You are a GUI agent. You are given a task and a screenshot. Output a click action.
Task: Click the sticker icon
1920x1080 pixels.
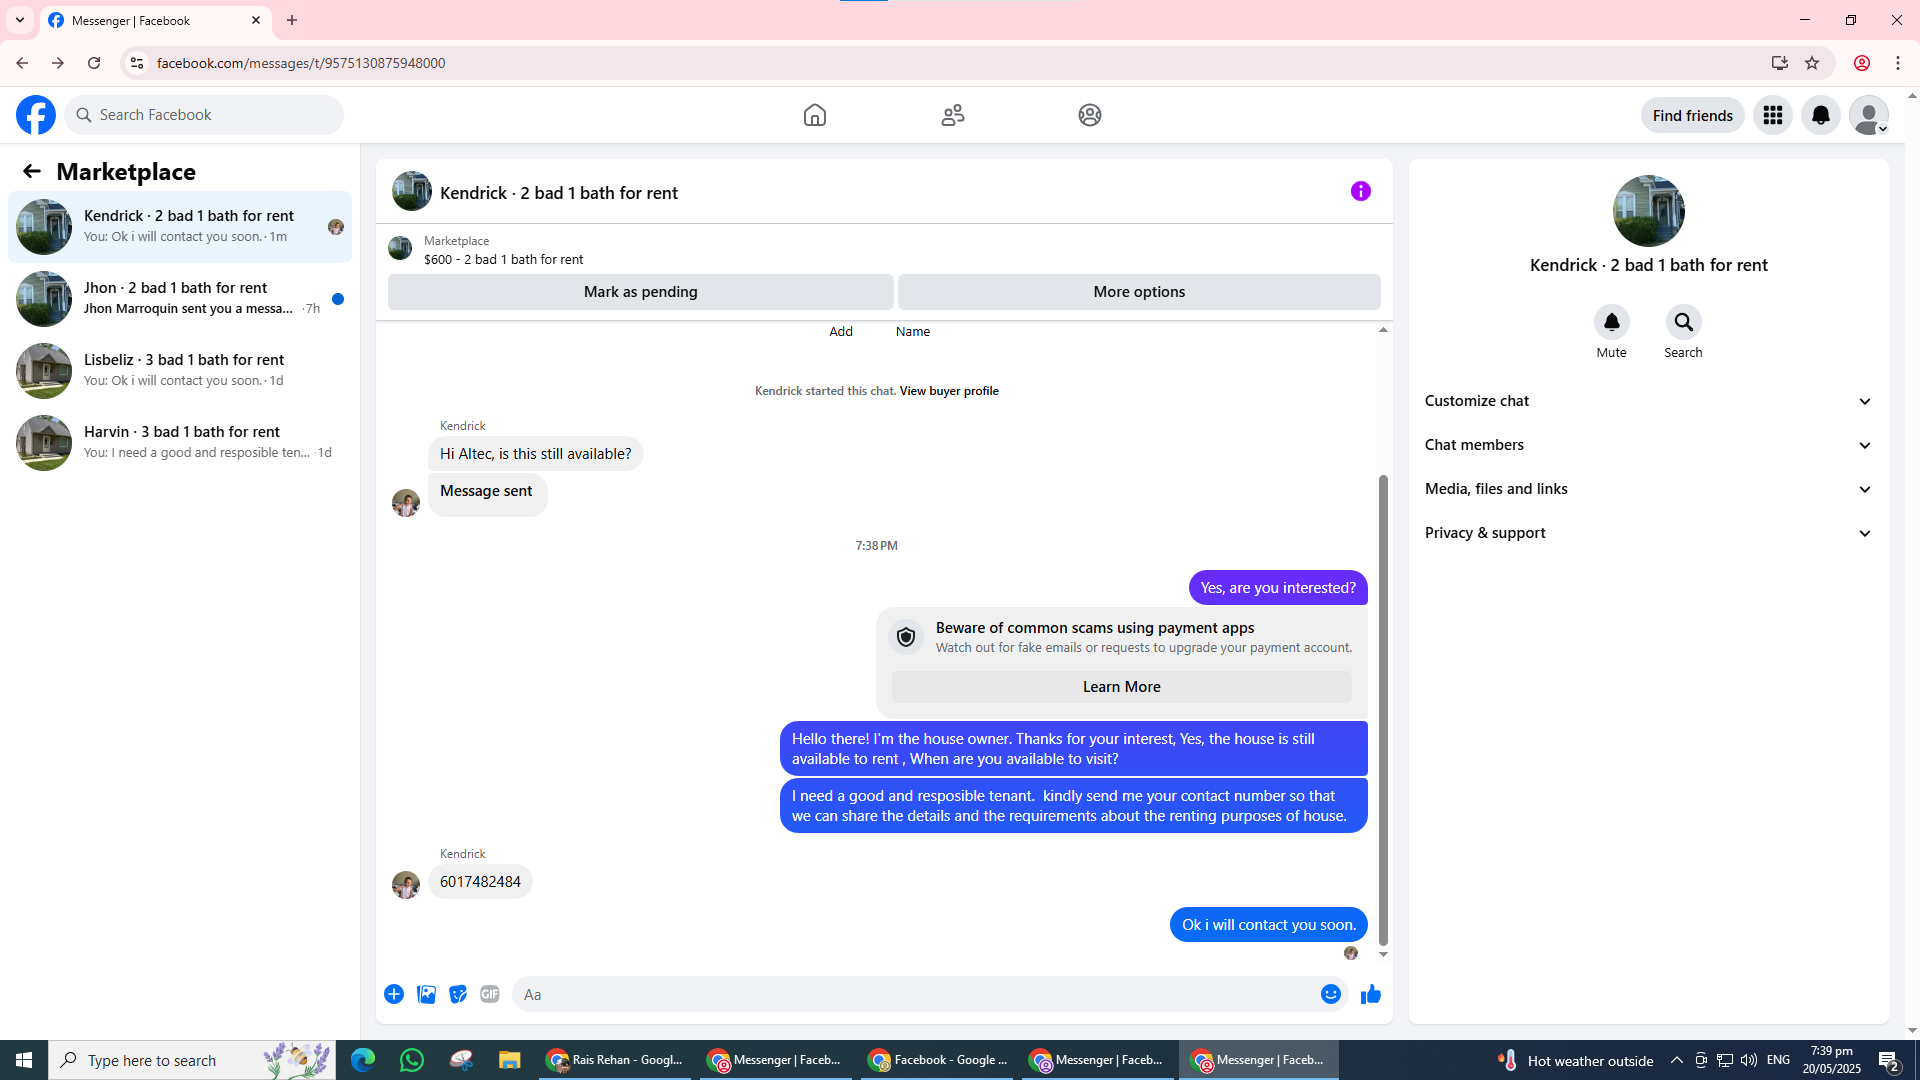coord(458,994)
